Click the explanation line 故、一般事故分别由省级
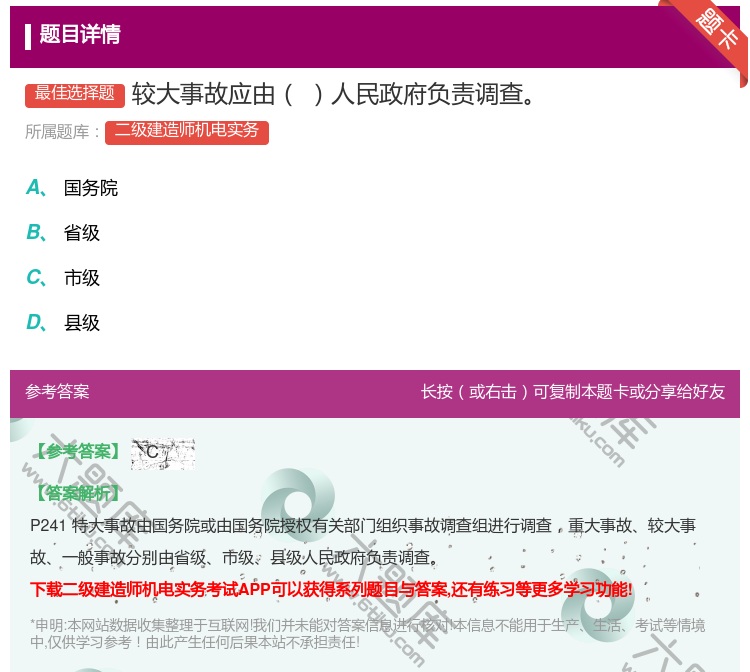 [233, 558]
